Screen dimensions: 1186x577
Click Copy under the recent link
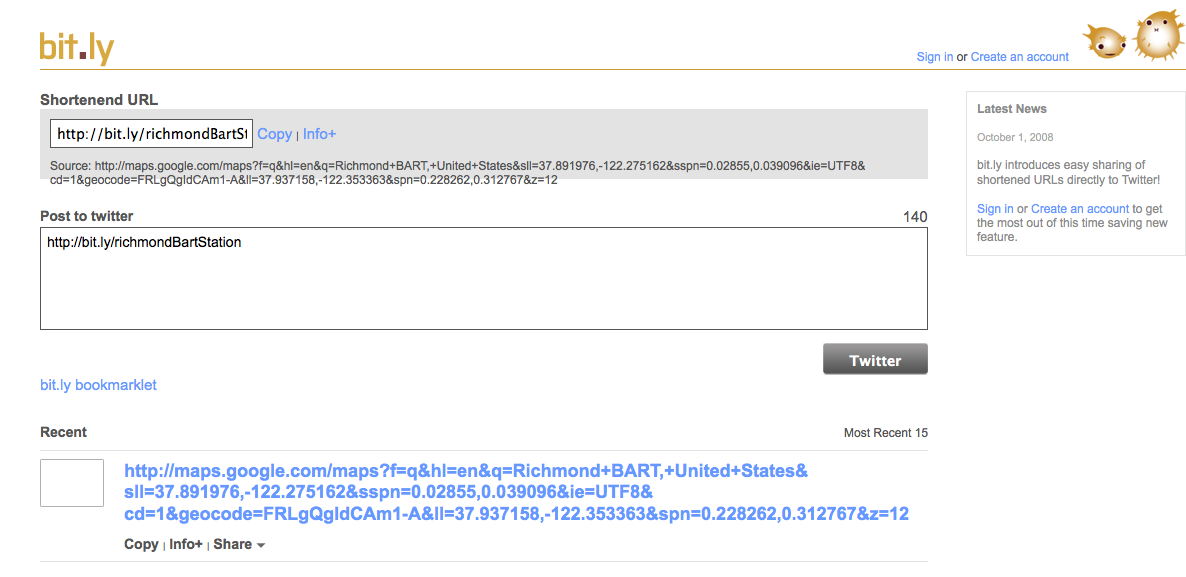pyautogui.click(x=141, y=544)
